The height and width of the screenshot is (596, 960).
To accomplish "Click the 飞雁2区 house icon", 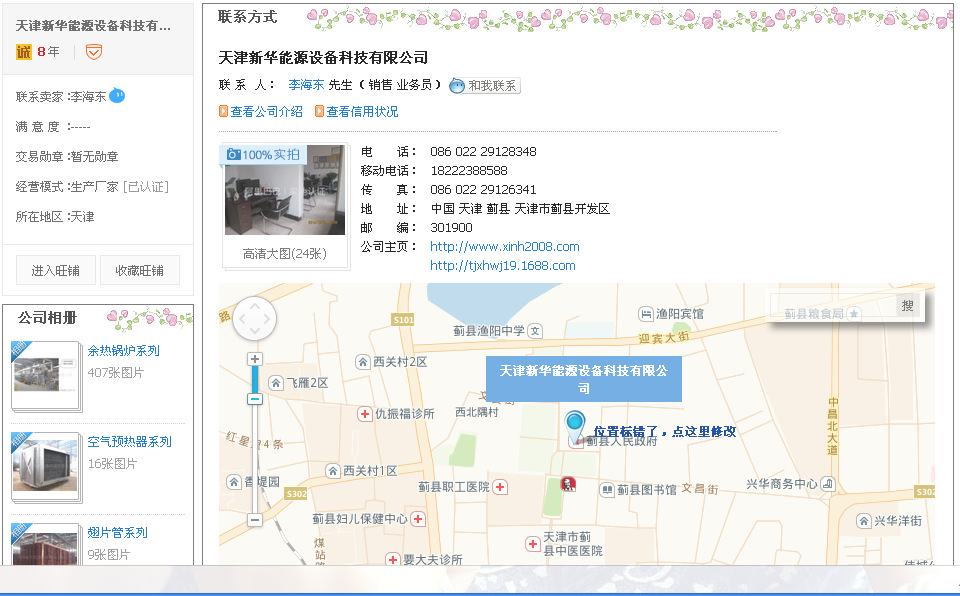I will click(x=276, y=383).
